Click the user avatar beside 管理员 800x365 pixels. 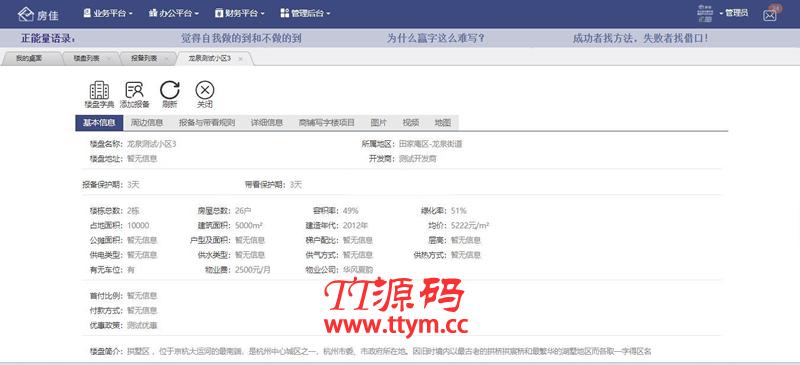(x=705, y=13)
